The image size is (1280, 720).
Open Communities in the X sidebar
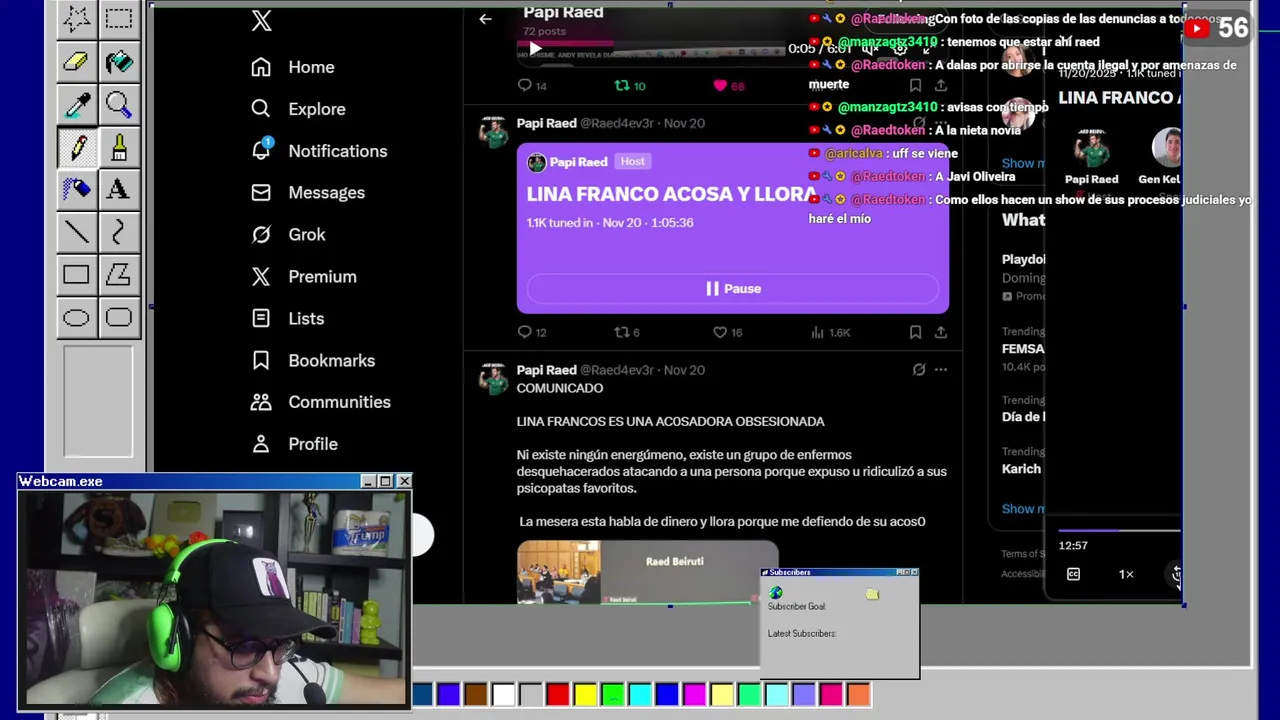pos(320,402)
